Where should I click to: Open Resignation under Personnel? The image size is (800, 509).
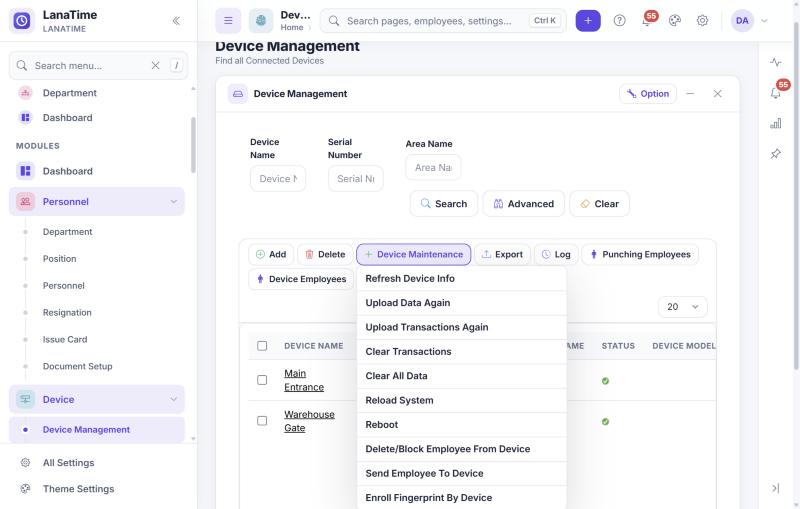coord(67,313)
